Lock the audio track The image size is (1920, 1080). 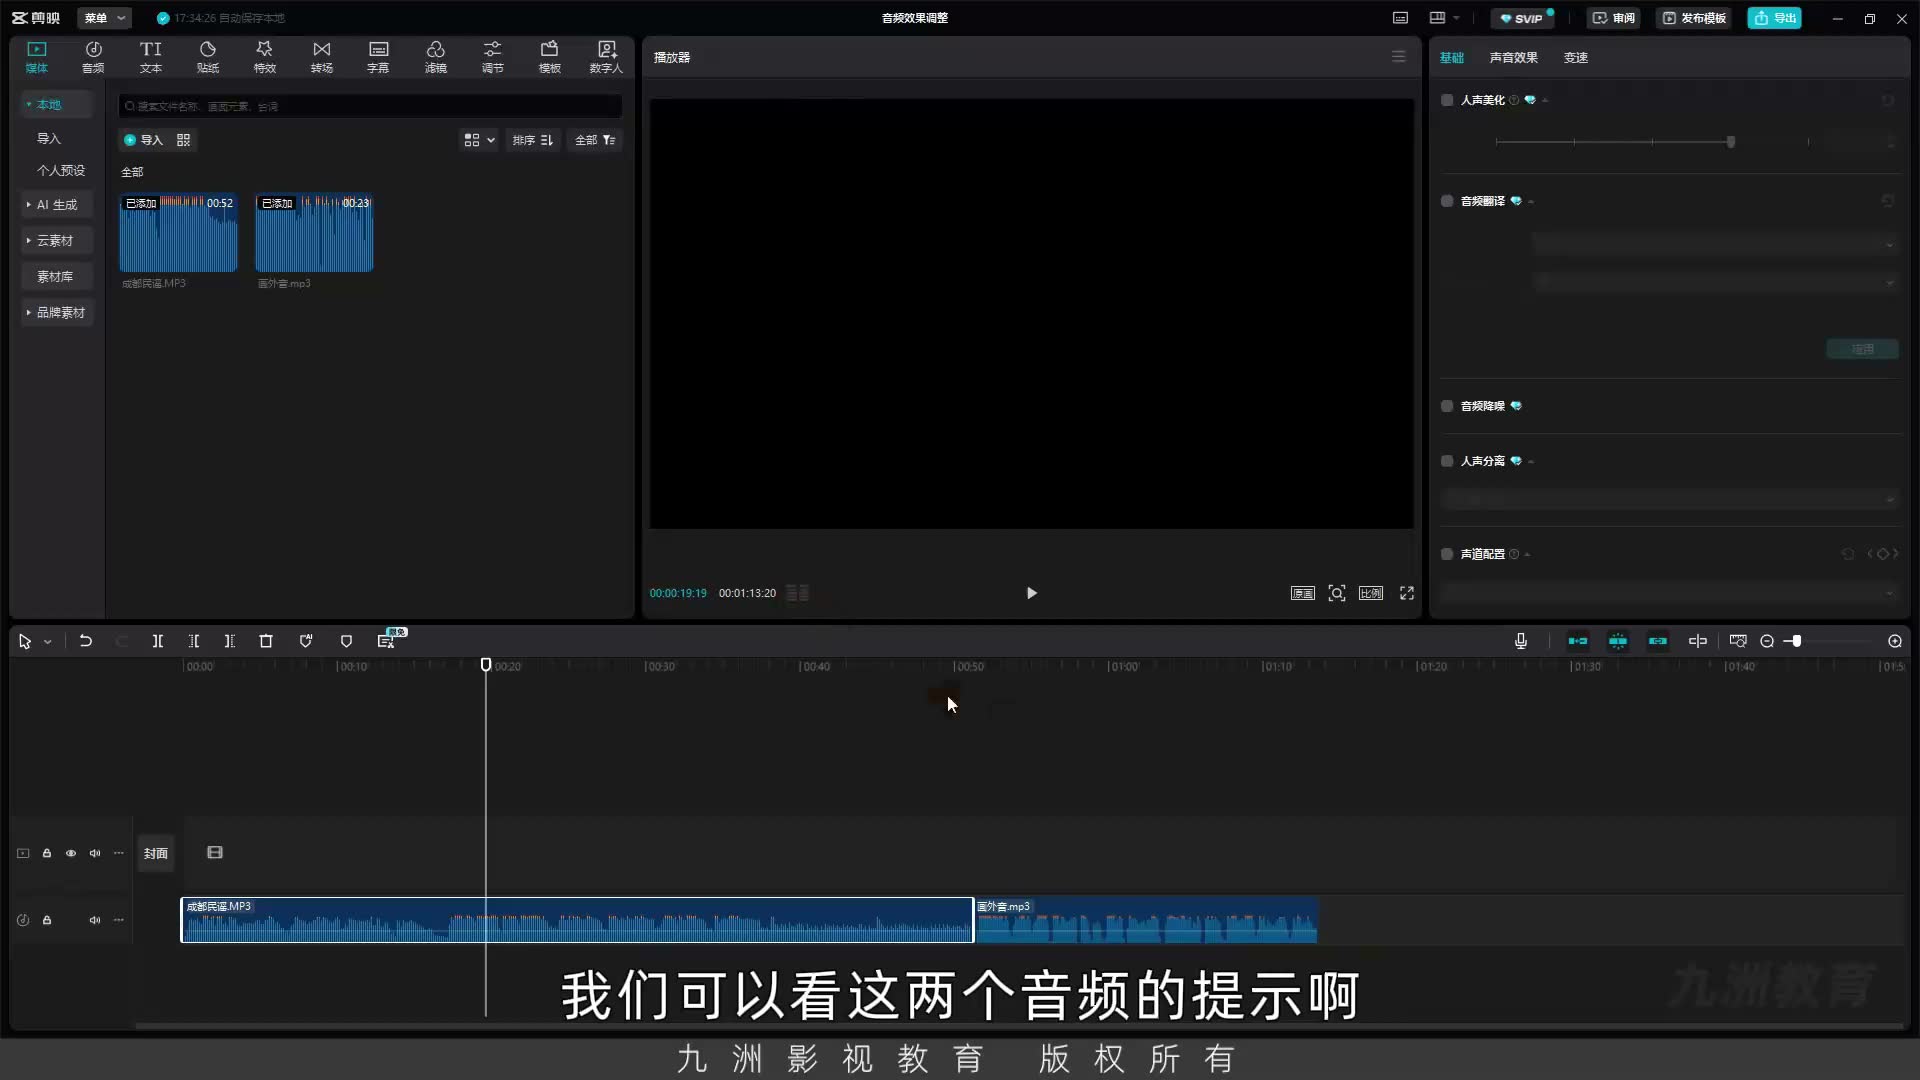click(47, 920)
